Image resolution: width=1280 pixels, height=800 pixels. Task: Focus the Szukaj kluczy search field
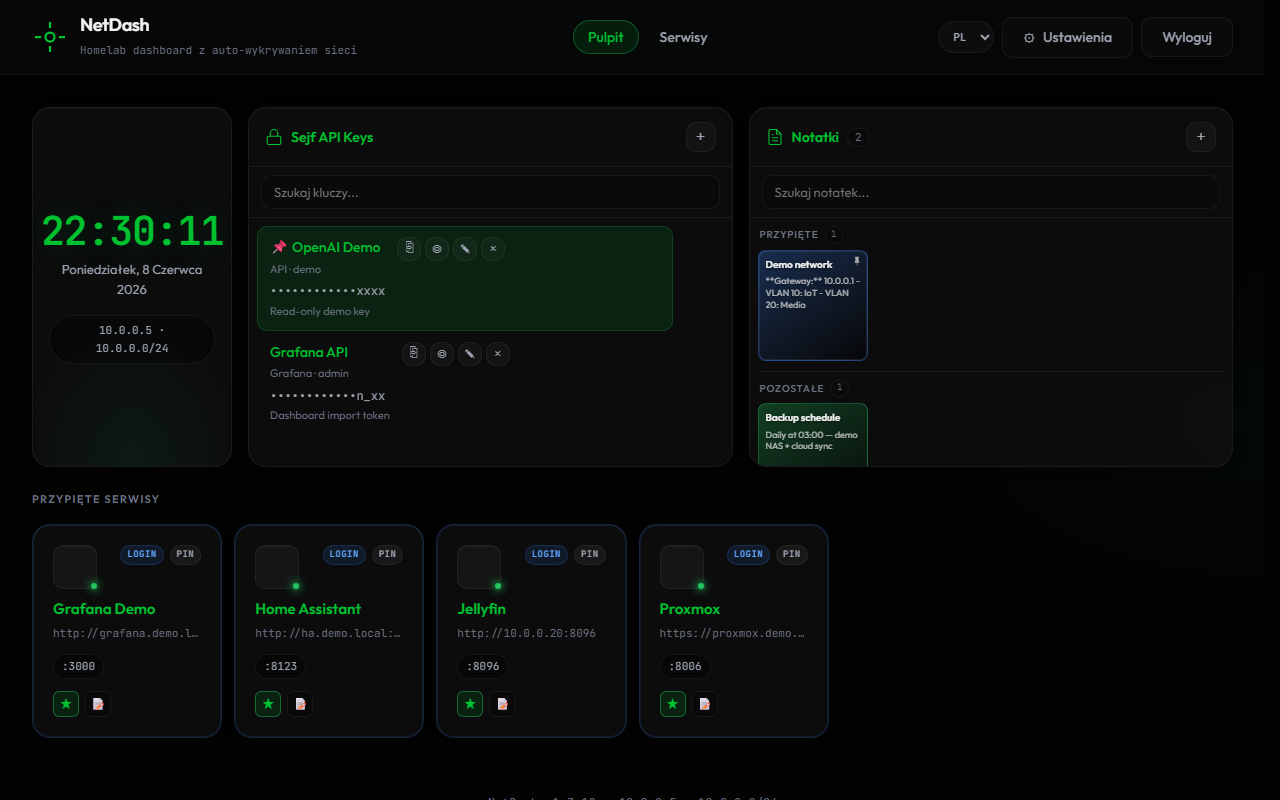coord(490,192)
